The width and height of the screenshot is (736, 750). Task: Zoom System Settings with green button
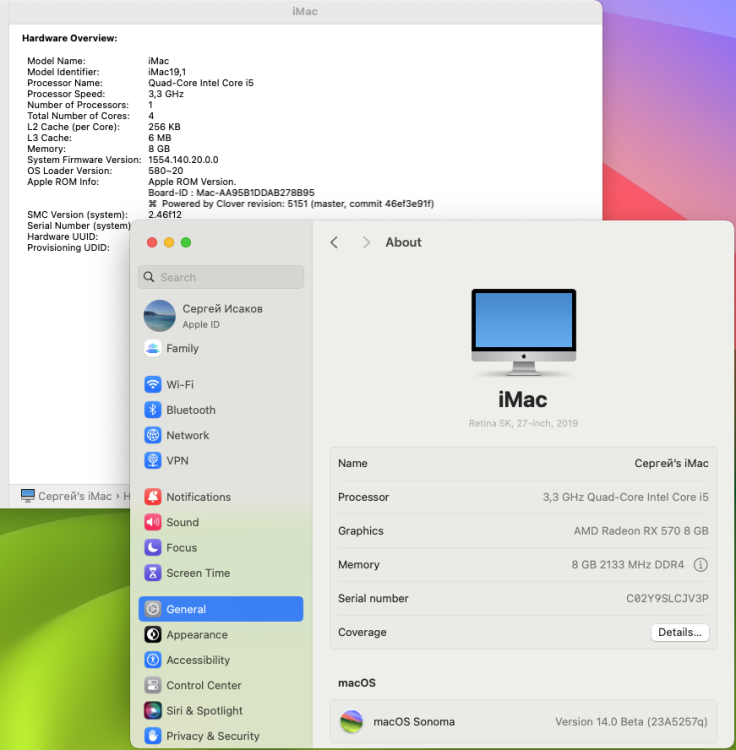[186, 243]
